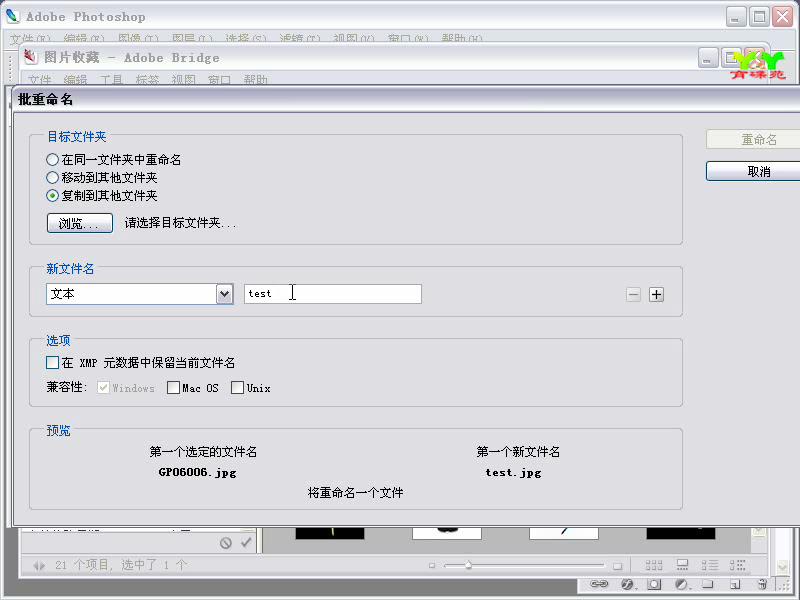Click original filename GP06006.jpg in preview
The width and height of the screenshot is (800, 600).
coord(197,472)
